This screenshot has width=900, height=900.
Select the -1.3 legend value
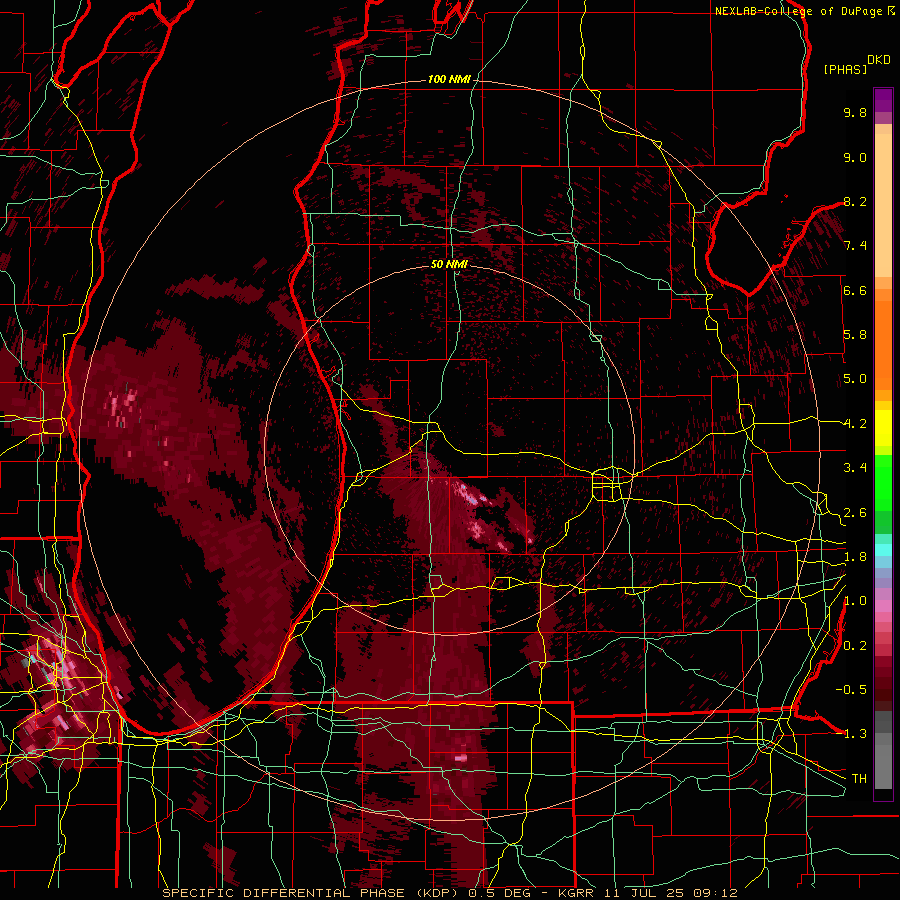(x=851, y=734)
